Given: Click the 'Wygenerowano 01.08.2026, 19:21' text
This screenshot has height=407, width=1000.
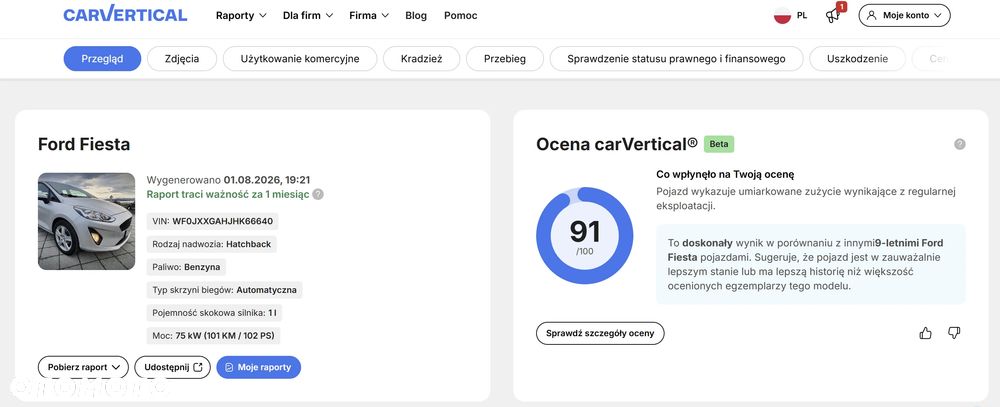Looking at the screenshot, I should (x=228, y=180).
